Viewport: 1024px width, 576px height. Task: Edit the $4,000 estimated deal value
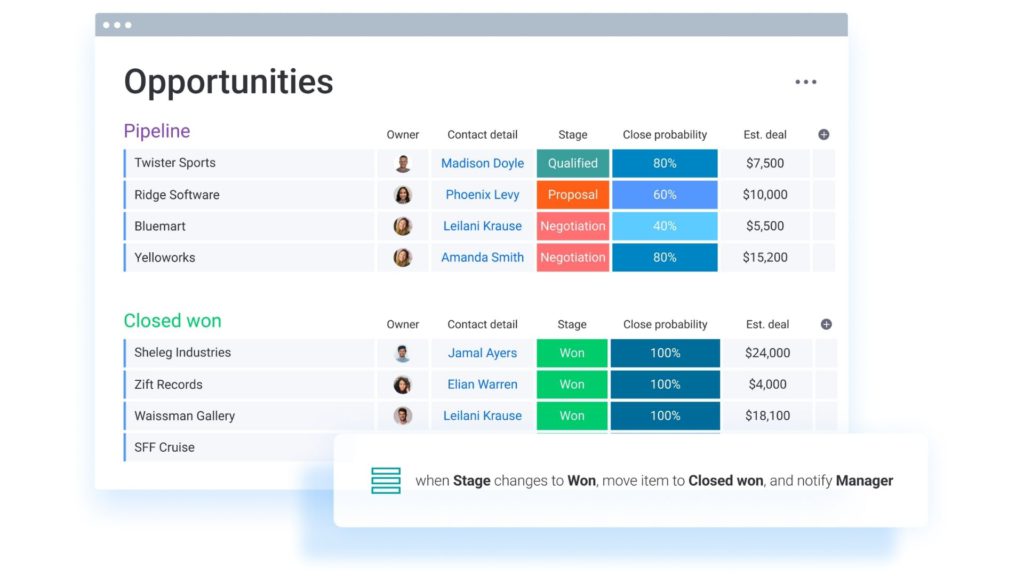click(767, 385)
